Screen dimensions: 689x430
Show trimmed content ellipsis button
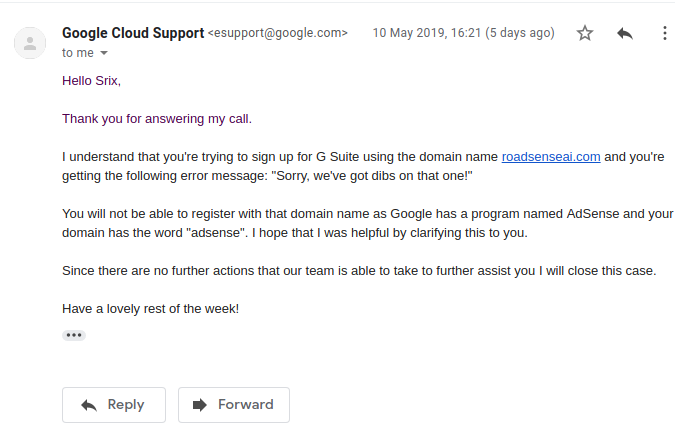tap(74, 336)
